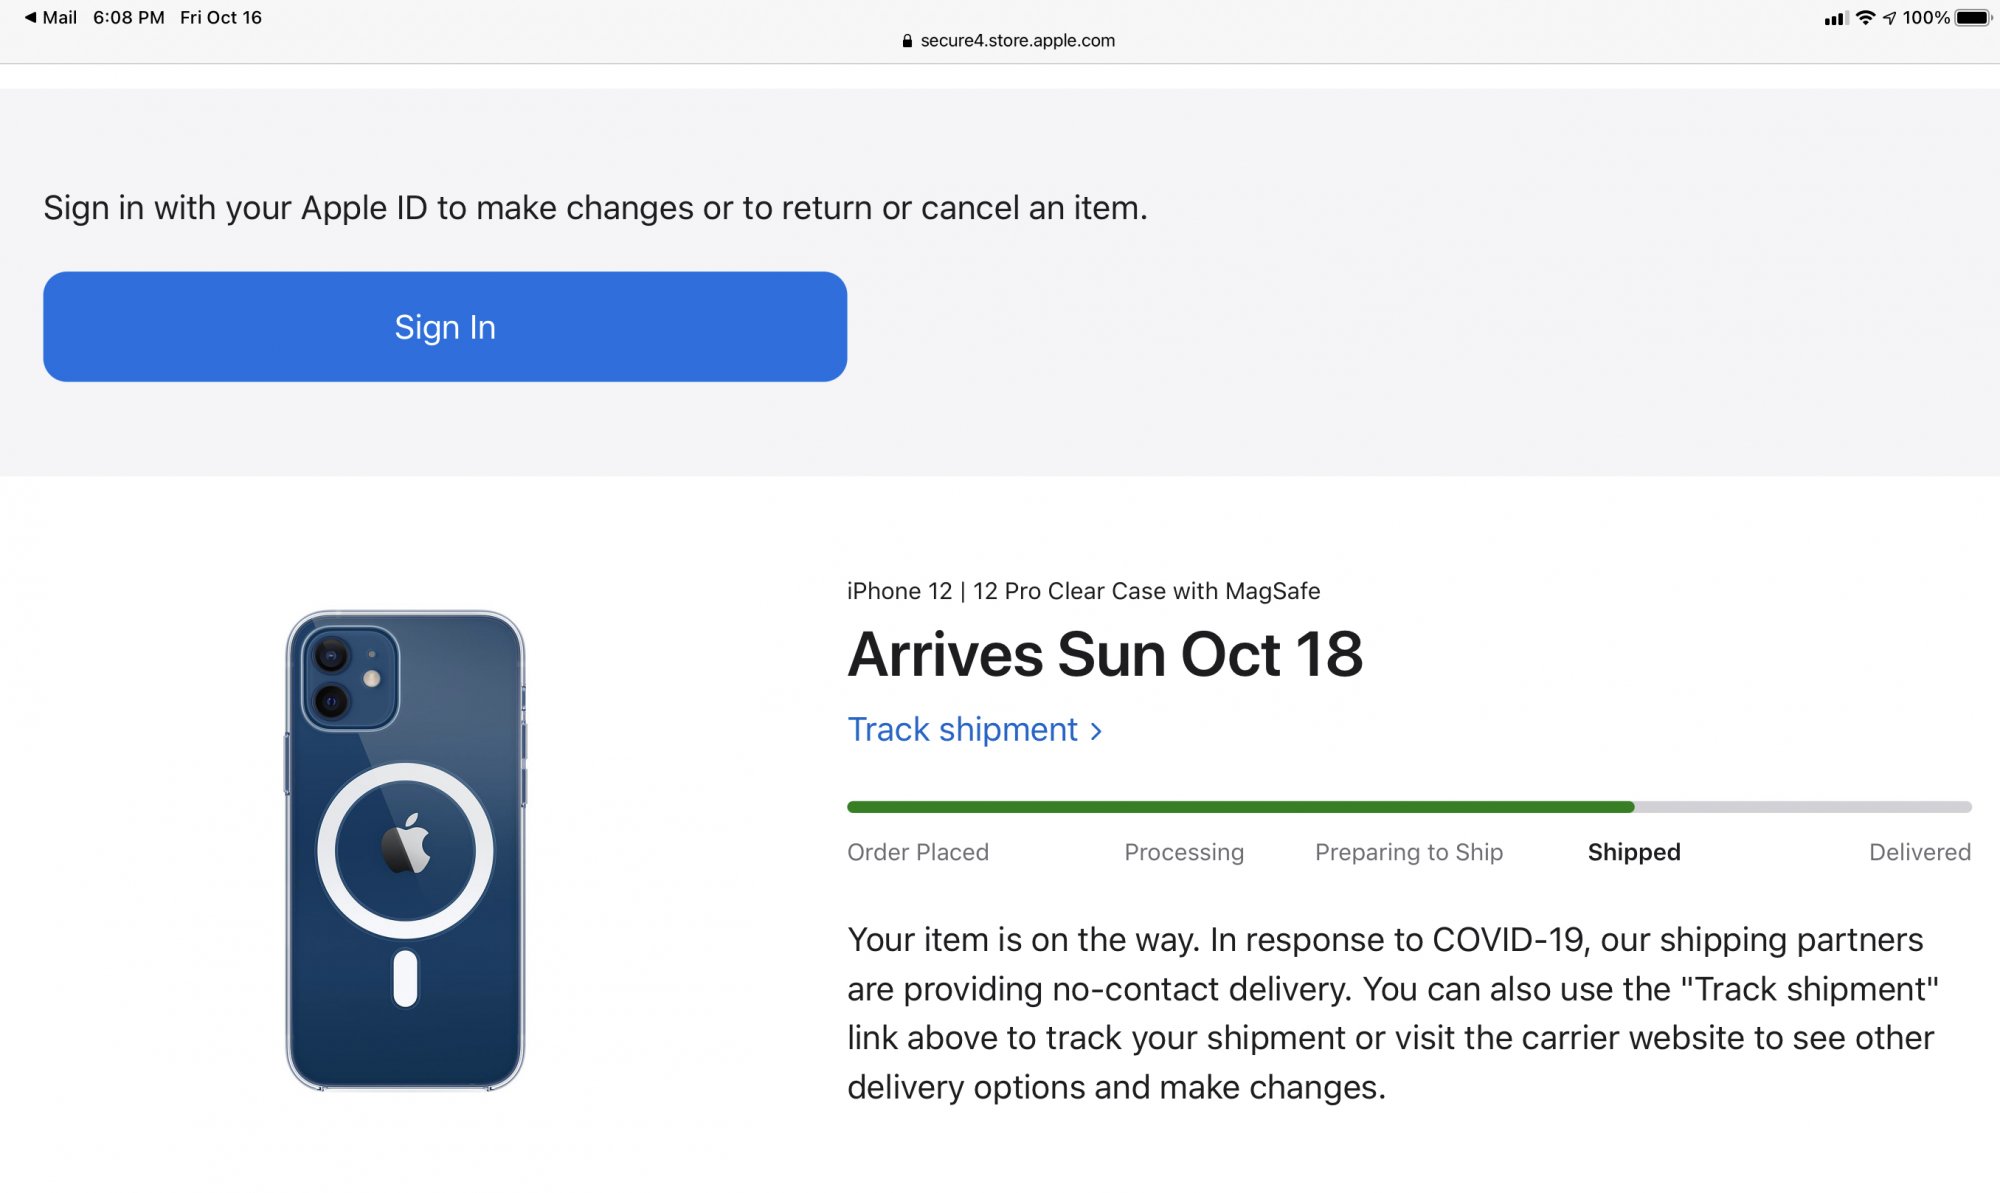Screen dimensions: 2000x1193
Task: Click the iPhone 12 Clear Case product title
Action: coord(1083,591)
